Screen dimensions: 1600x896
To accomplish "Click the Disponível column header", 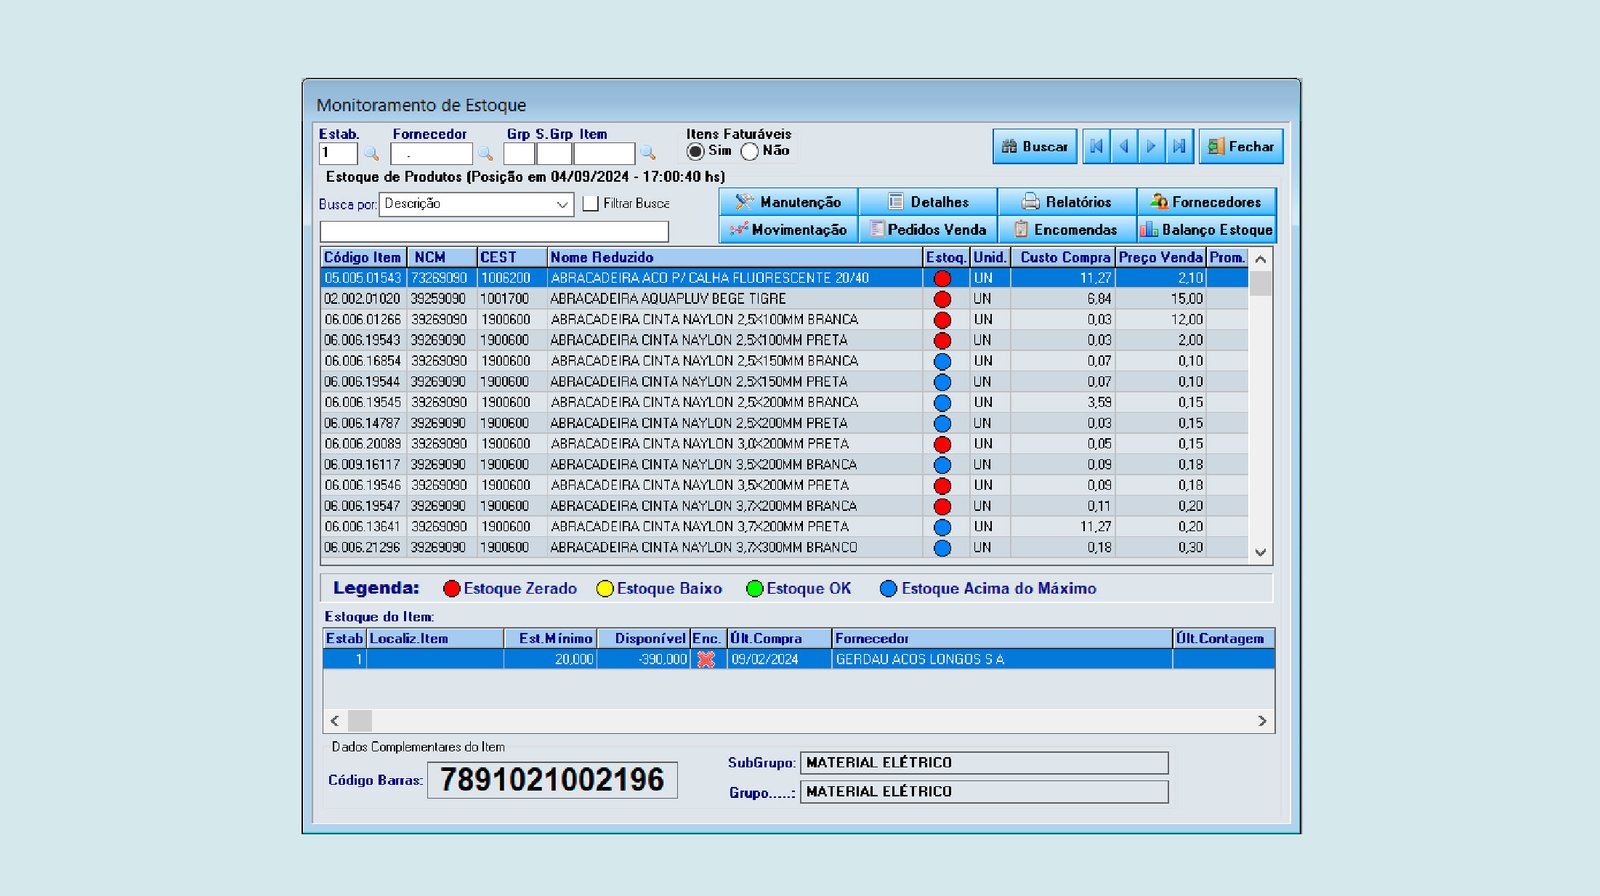I will pos(643,638).
